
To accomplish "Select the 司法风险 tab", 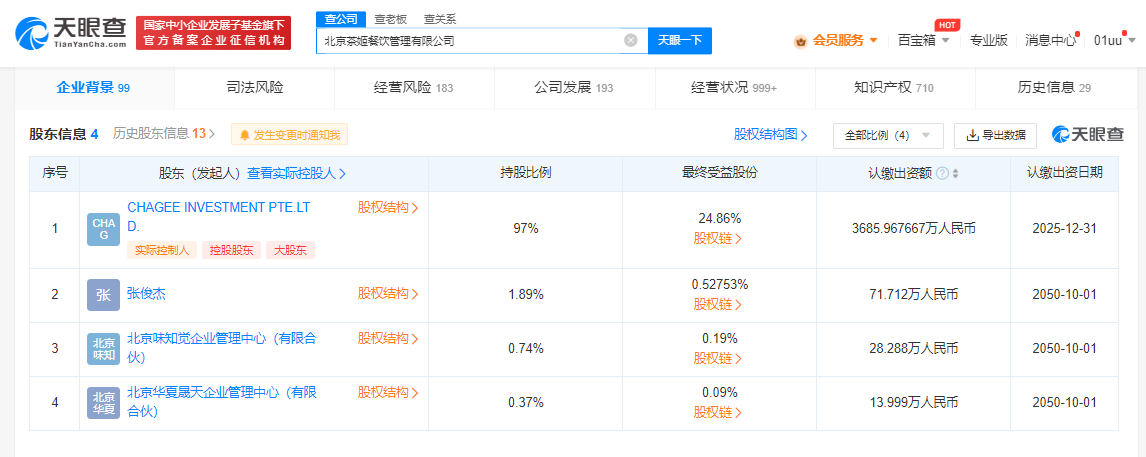I will coord(254,88).
